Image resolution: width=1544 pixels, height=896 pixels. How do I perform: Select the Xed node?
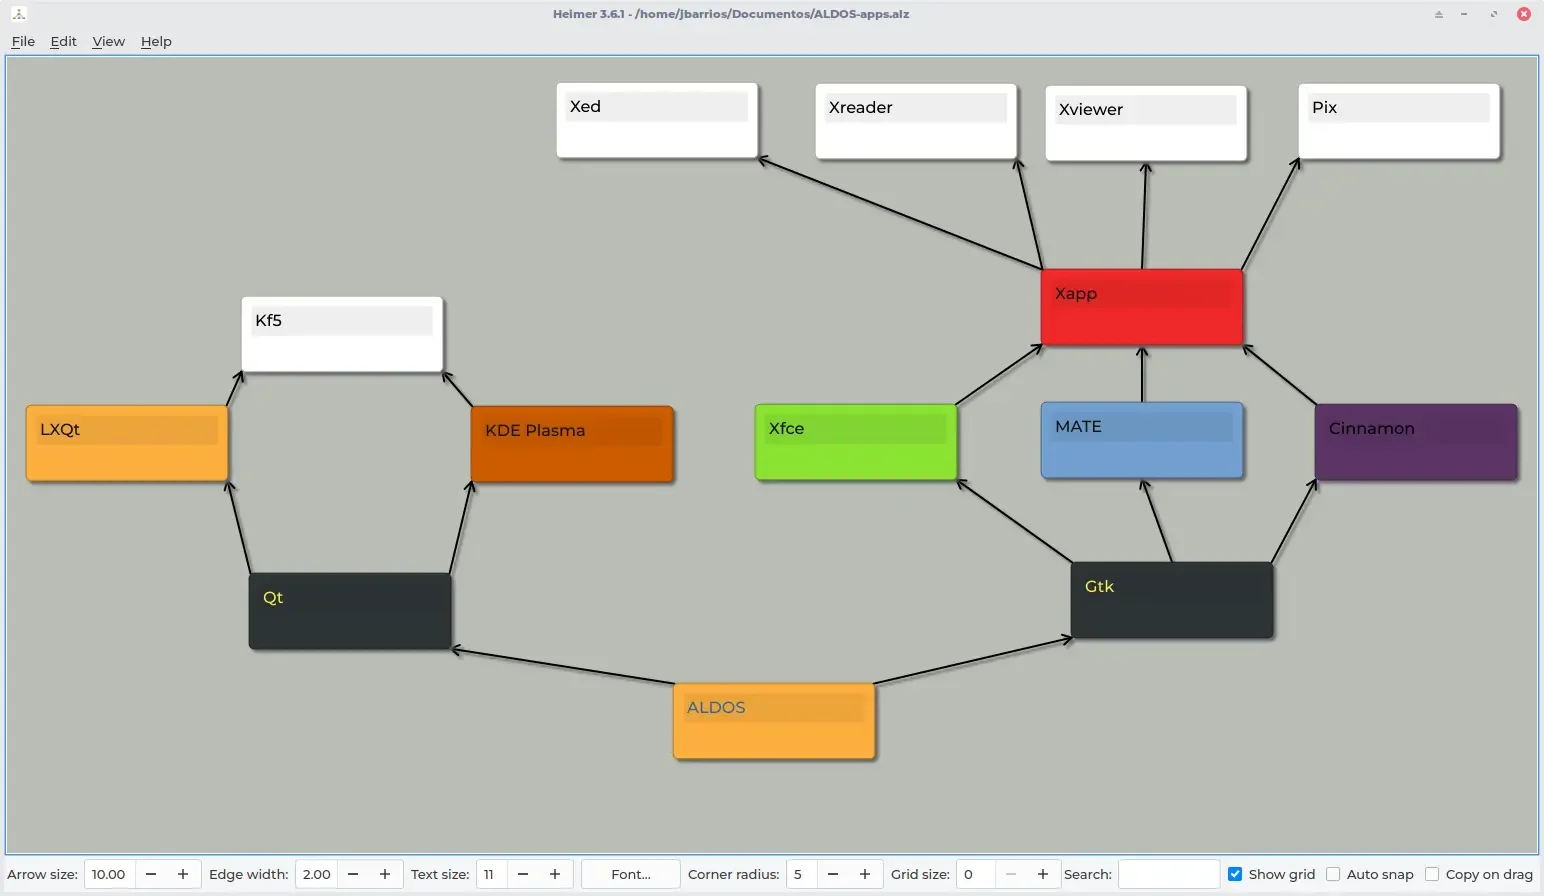click(x=657, y=120)
